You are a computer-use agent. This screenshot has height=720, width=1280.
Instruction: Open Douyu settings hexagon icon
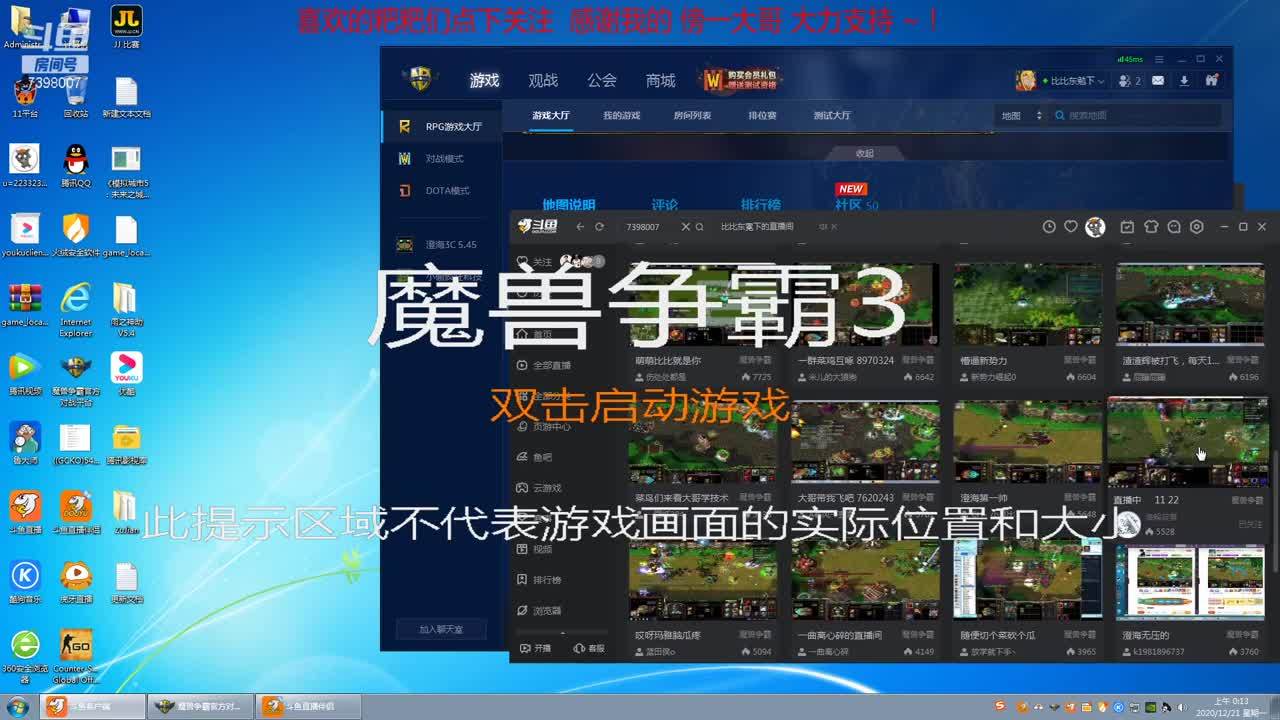(x=1197, y=227)
